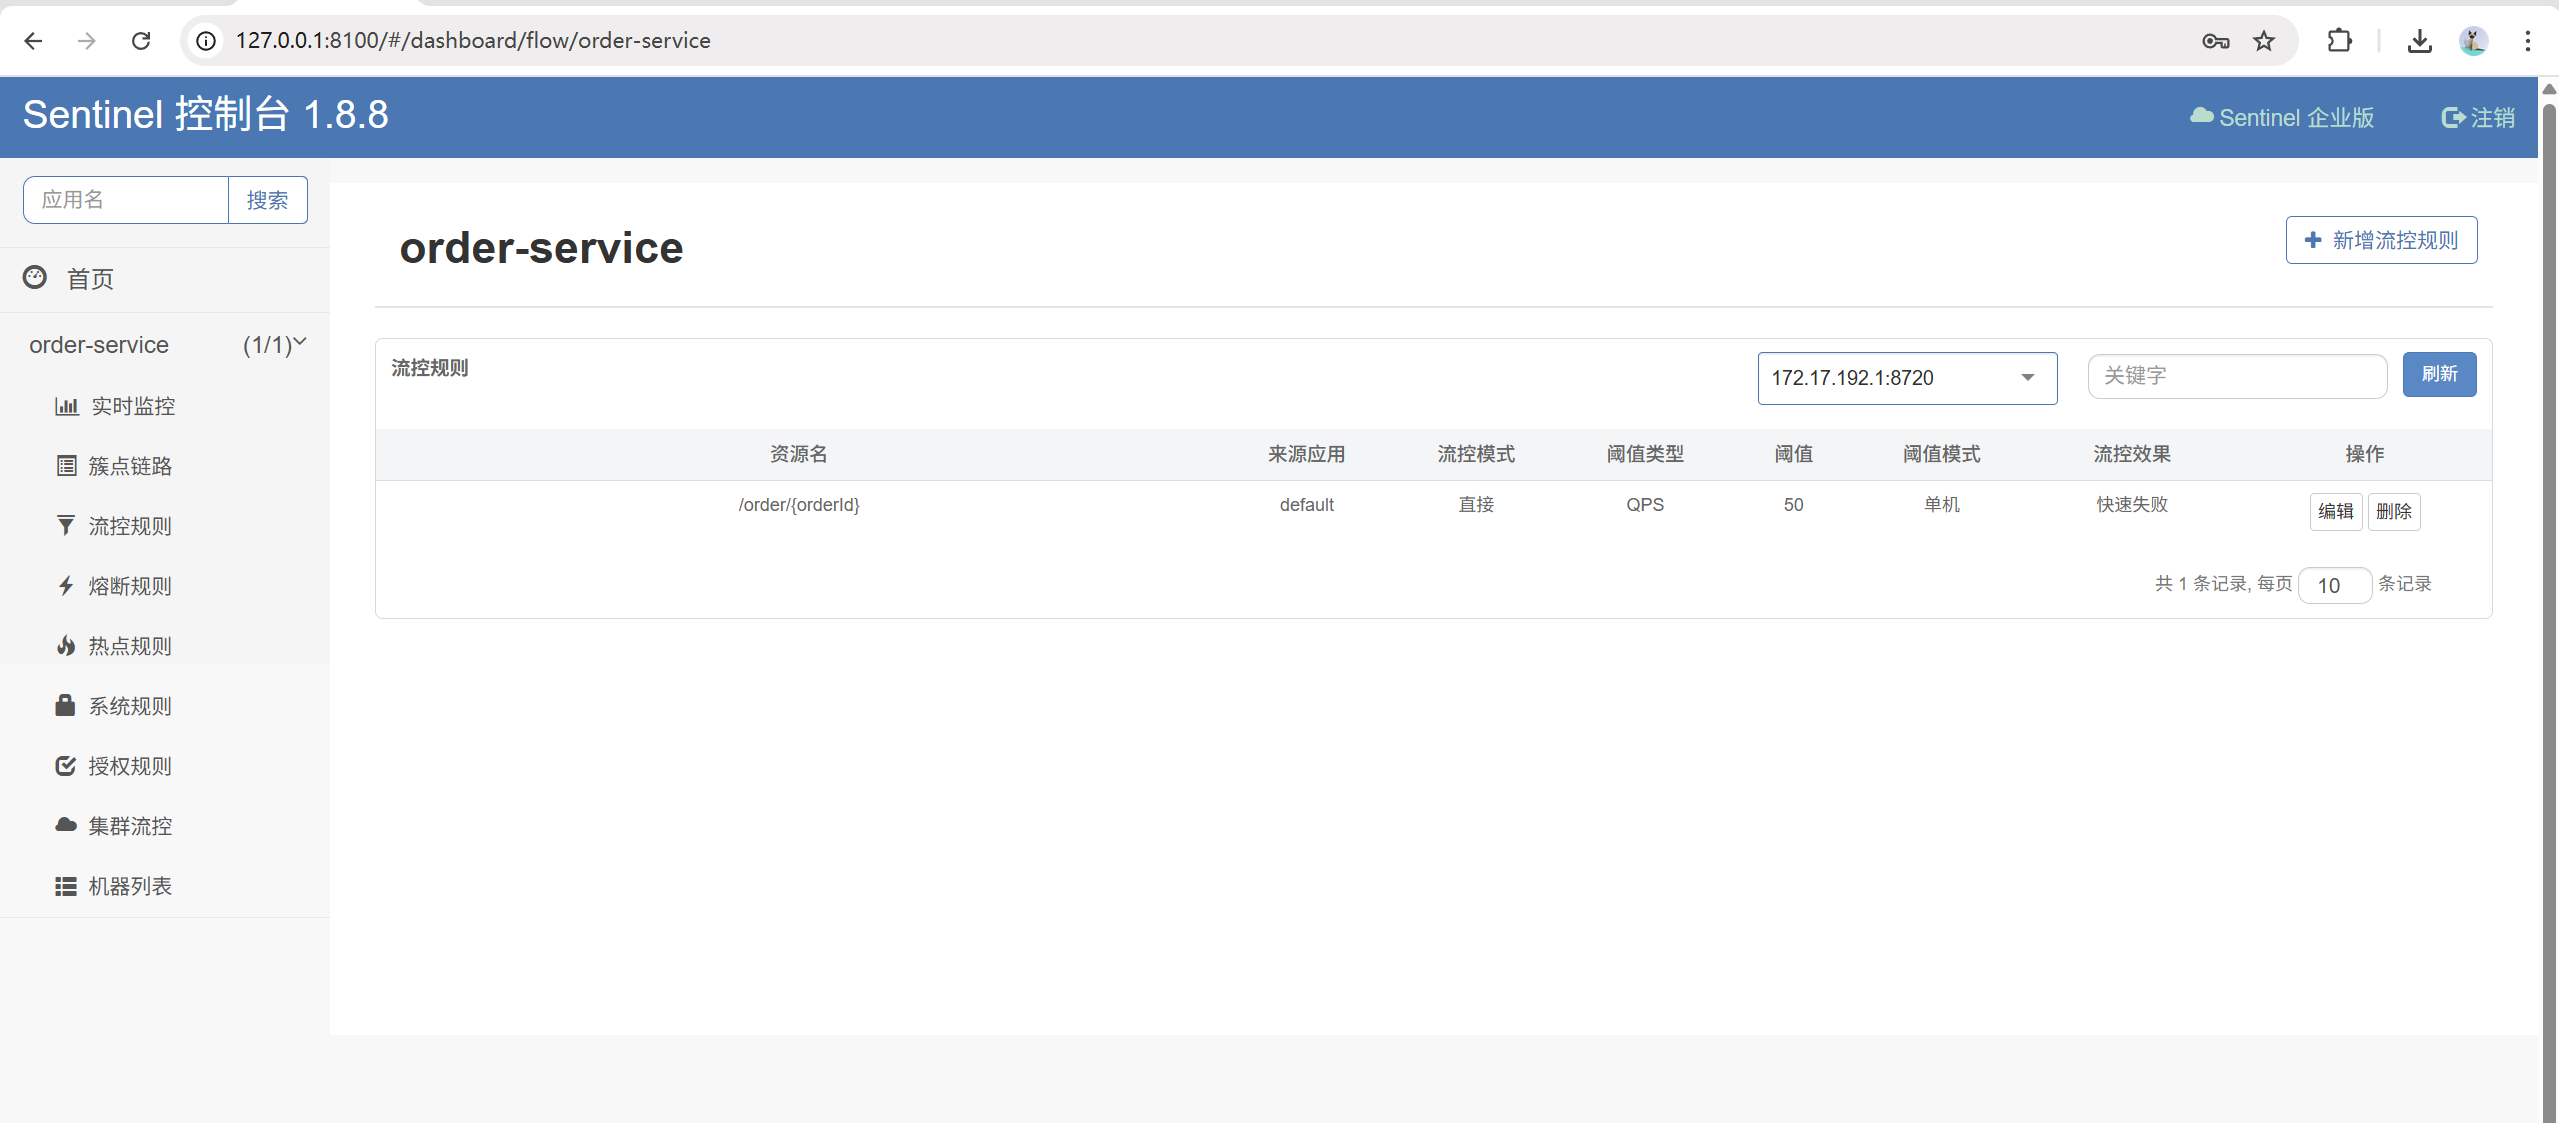2559x1123 pixels.
Task: Open the browser three-dot menu
Action: [x=2527, y=41]
